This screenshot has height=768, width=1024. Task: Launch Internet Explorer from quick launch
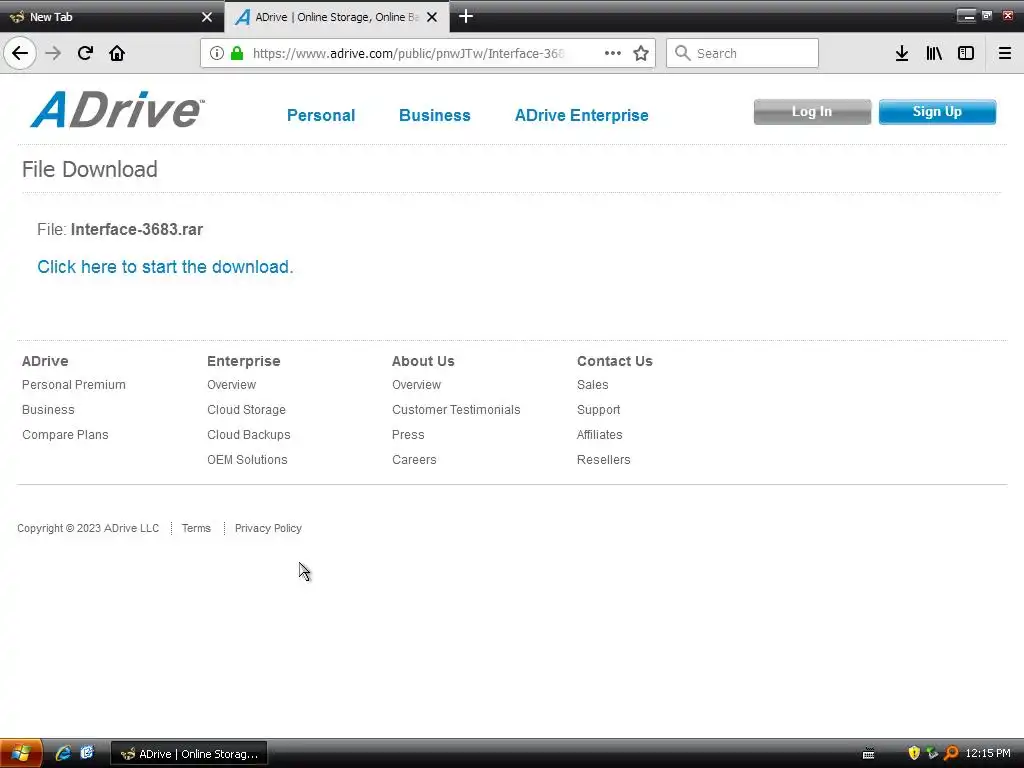point(63,754)
